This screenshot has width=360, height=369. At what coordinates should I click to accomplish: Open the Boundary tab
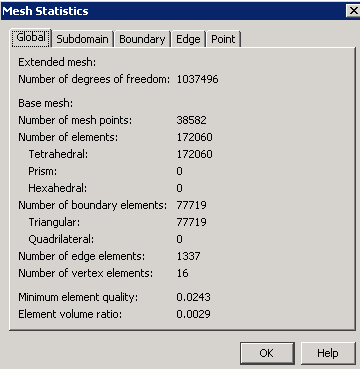pos(142,39)
